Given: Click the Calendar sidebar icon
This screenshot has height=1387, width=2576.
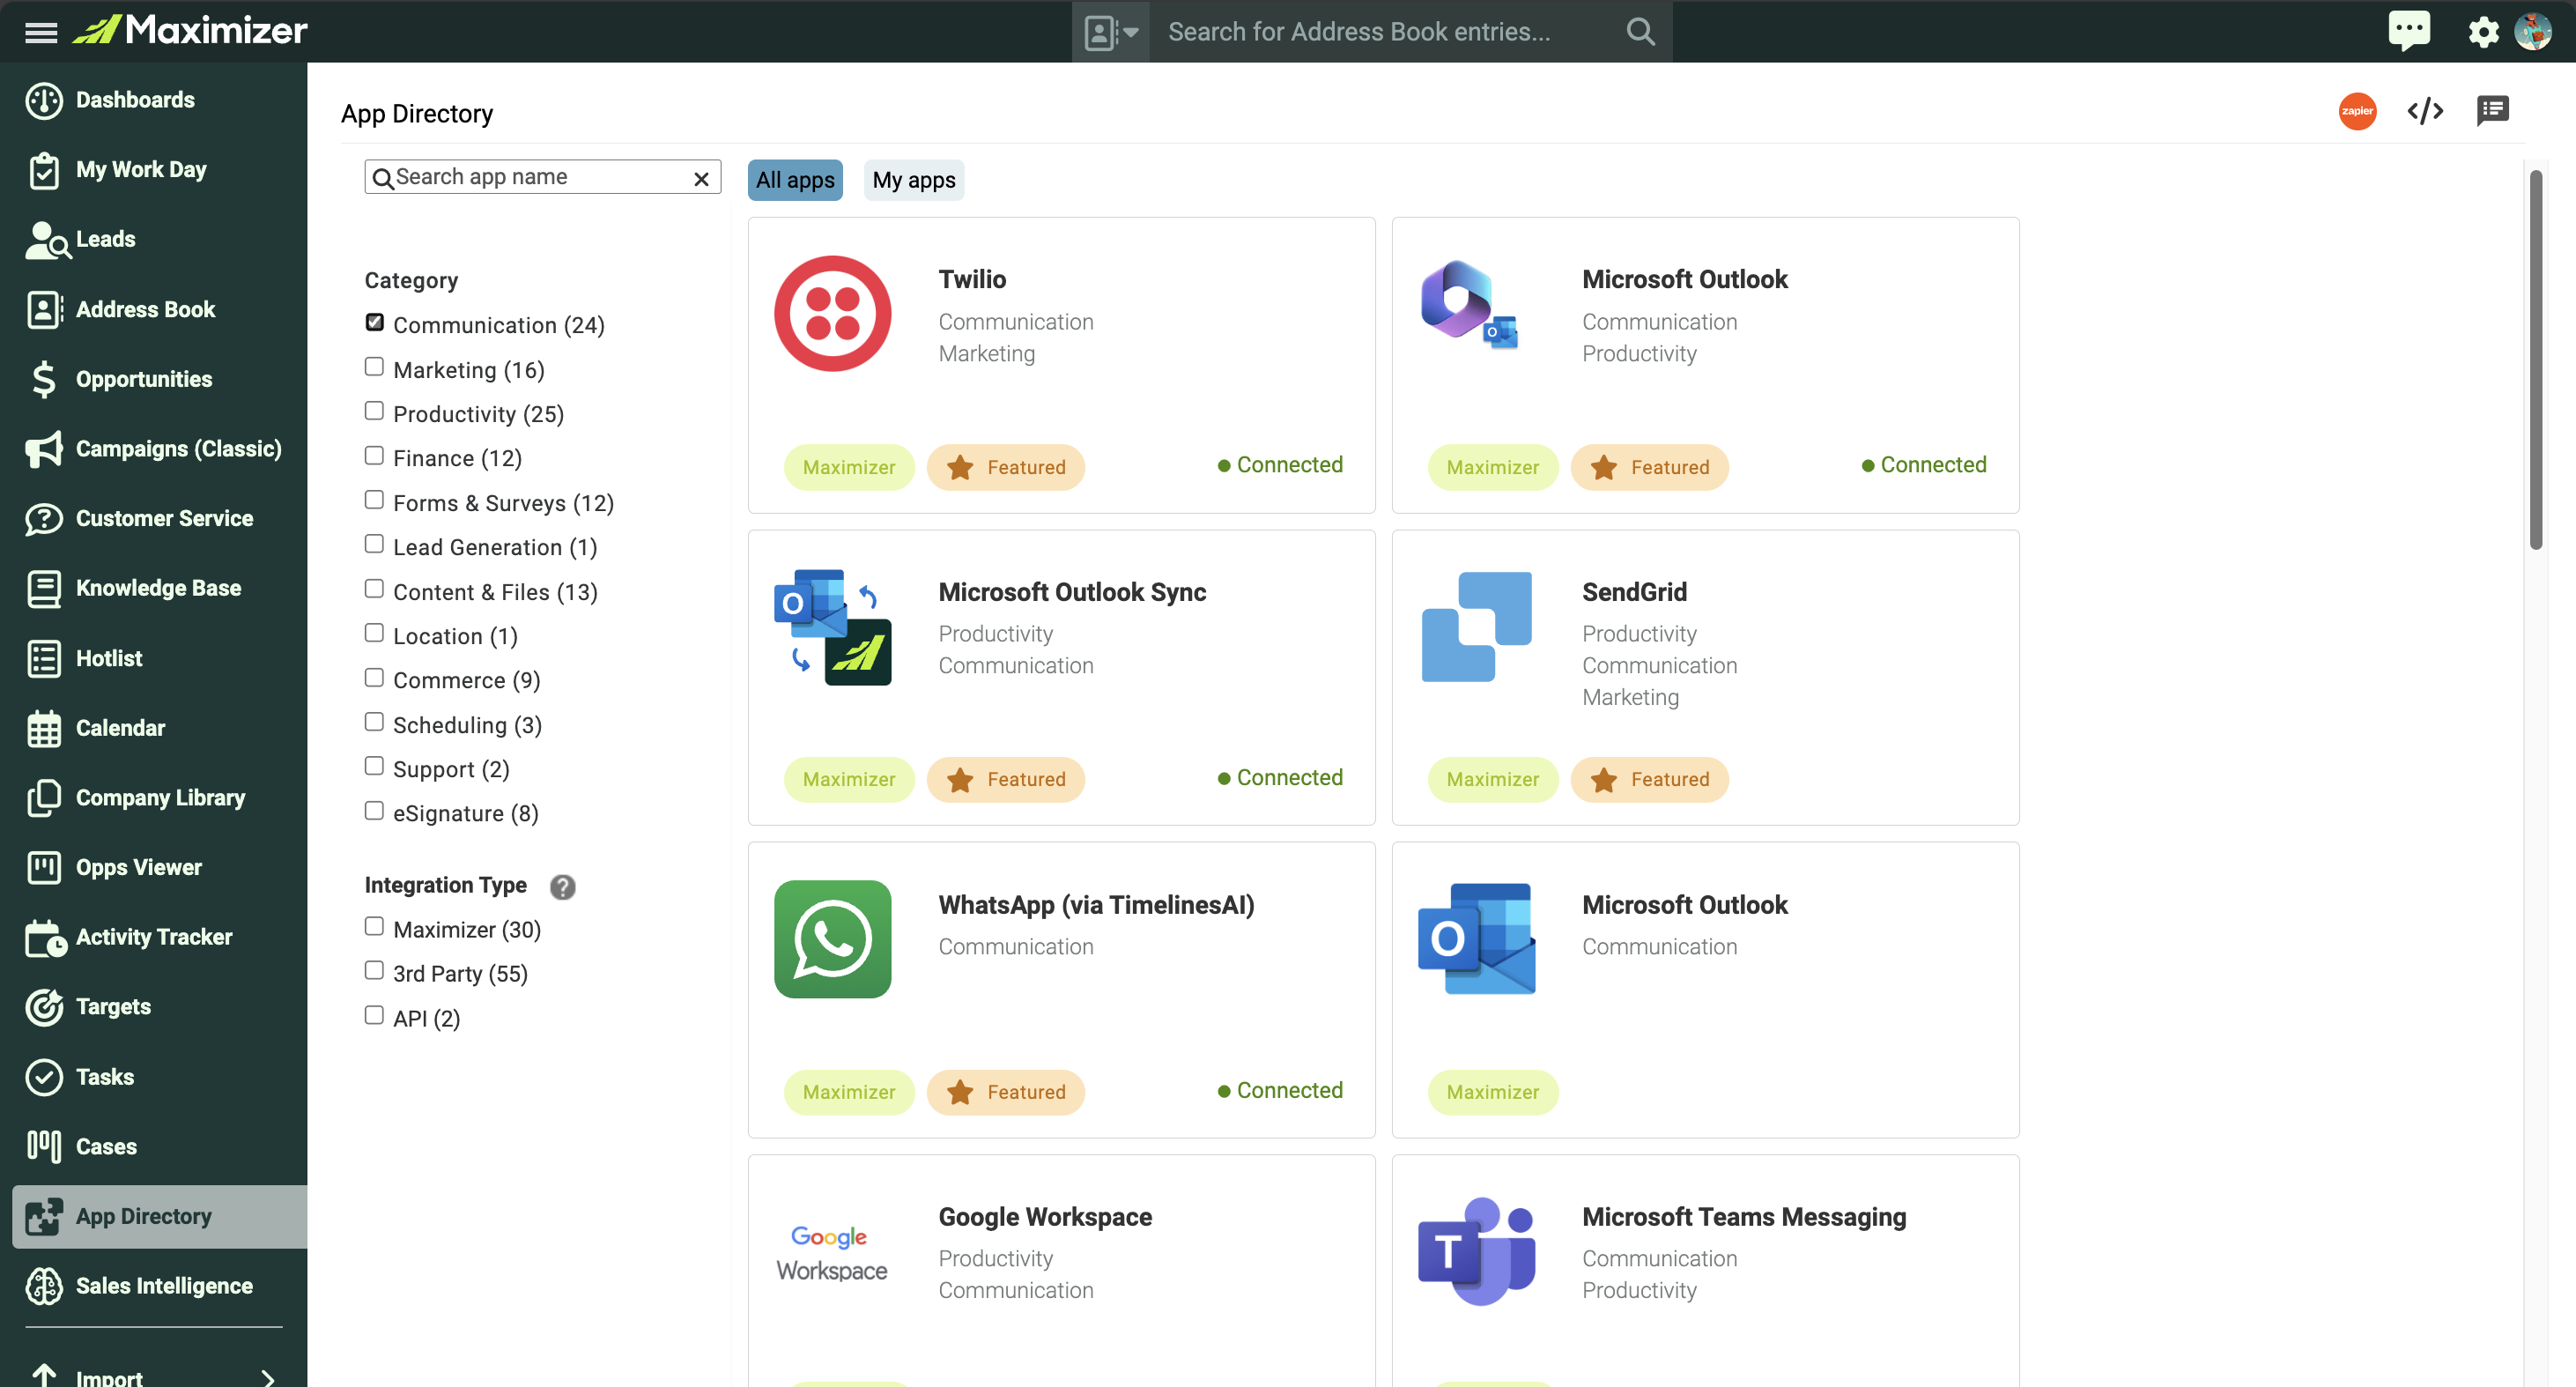Looking at the screenshot, I should [44, 728].
